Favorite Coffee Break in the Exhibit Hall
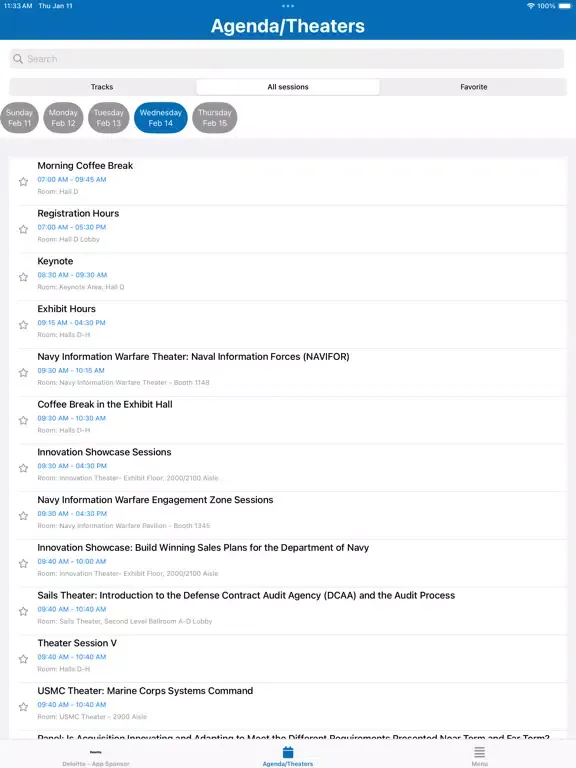 [x=23, y=420]
